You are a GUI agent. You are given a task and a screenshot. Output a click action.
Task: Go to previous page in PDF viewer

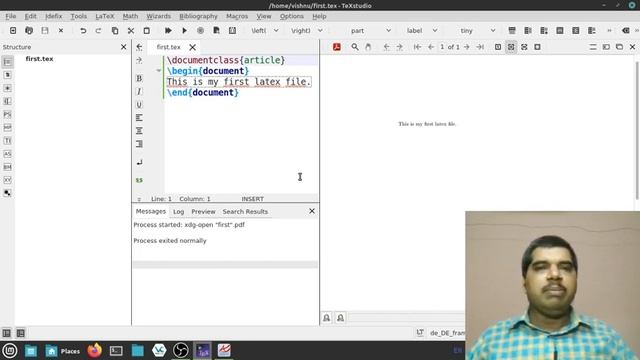click(x=431, y=47)
